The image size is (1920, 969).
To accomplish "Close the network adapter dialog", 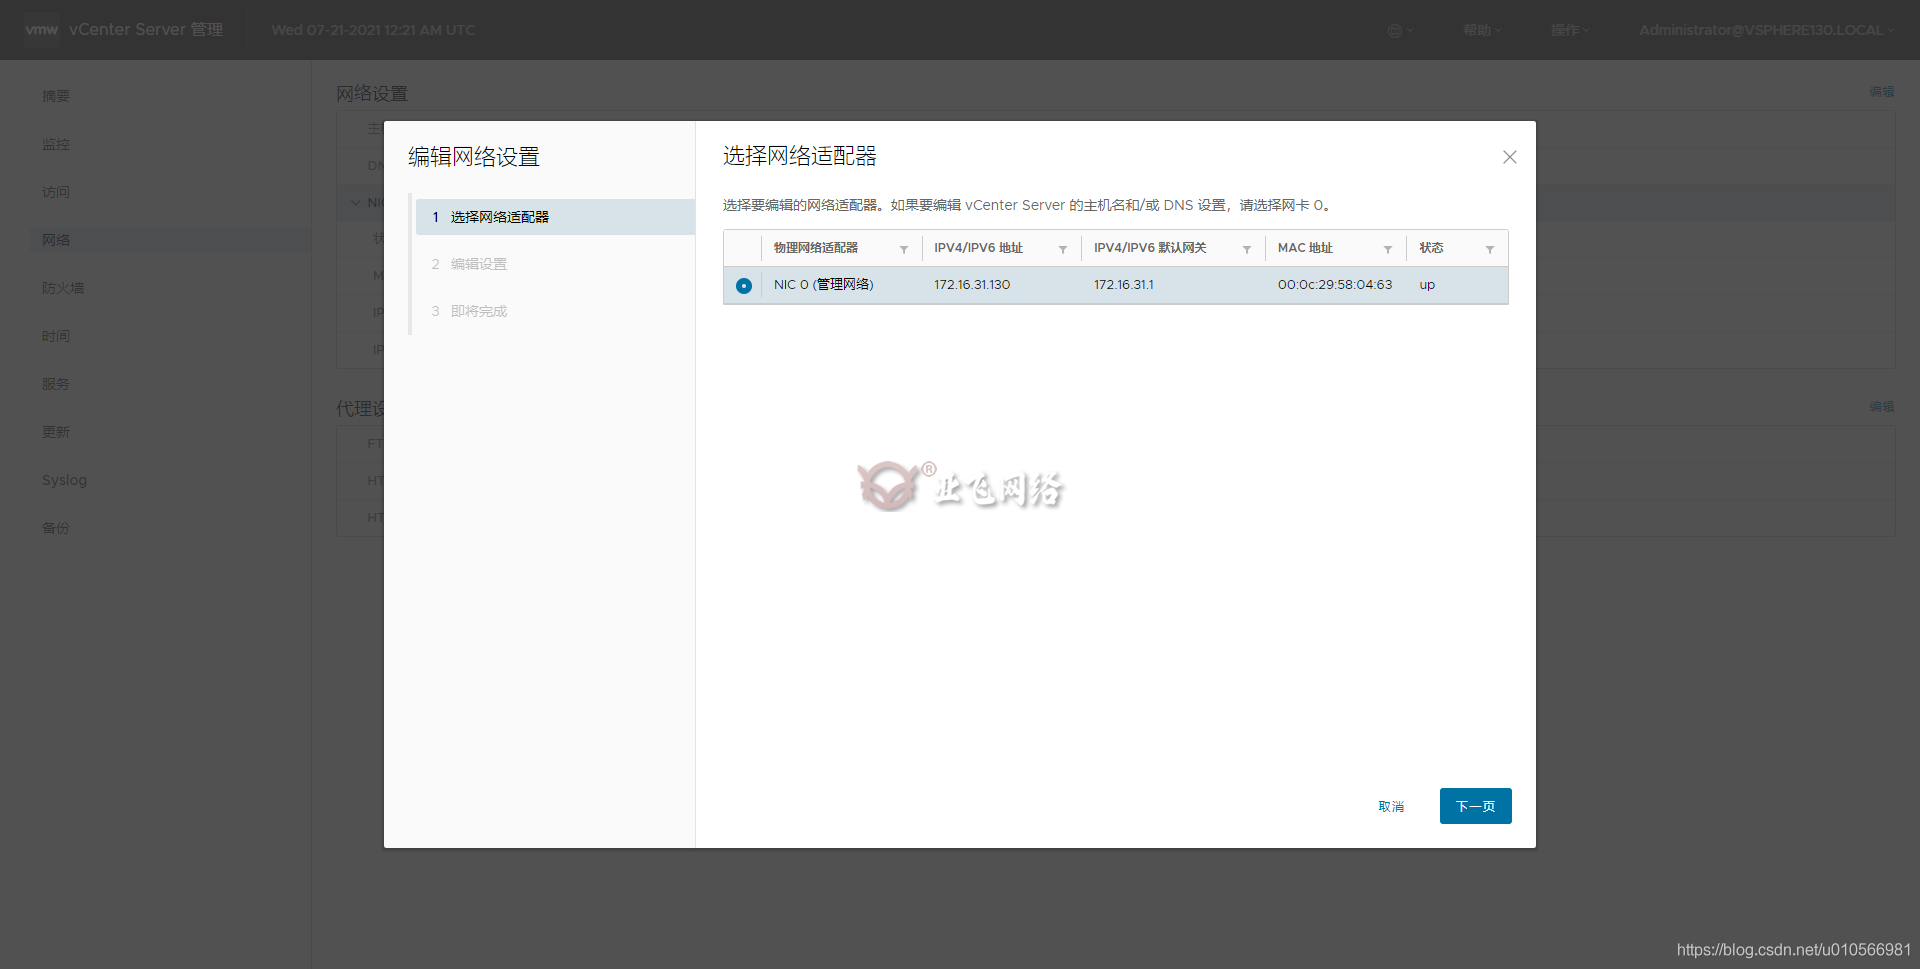I will click(x=1510, y=157).
